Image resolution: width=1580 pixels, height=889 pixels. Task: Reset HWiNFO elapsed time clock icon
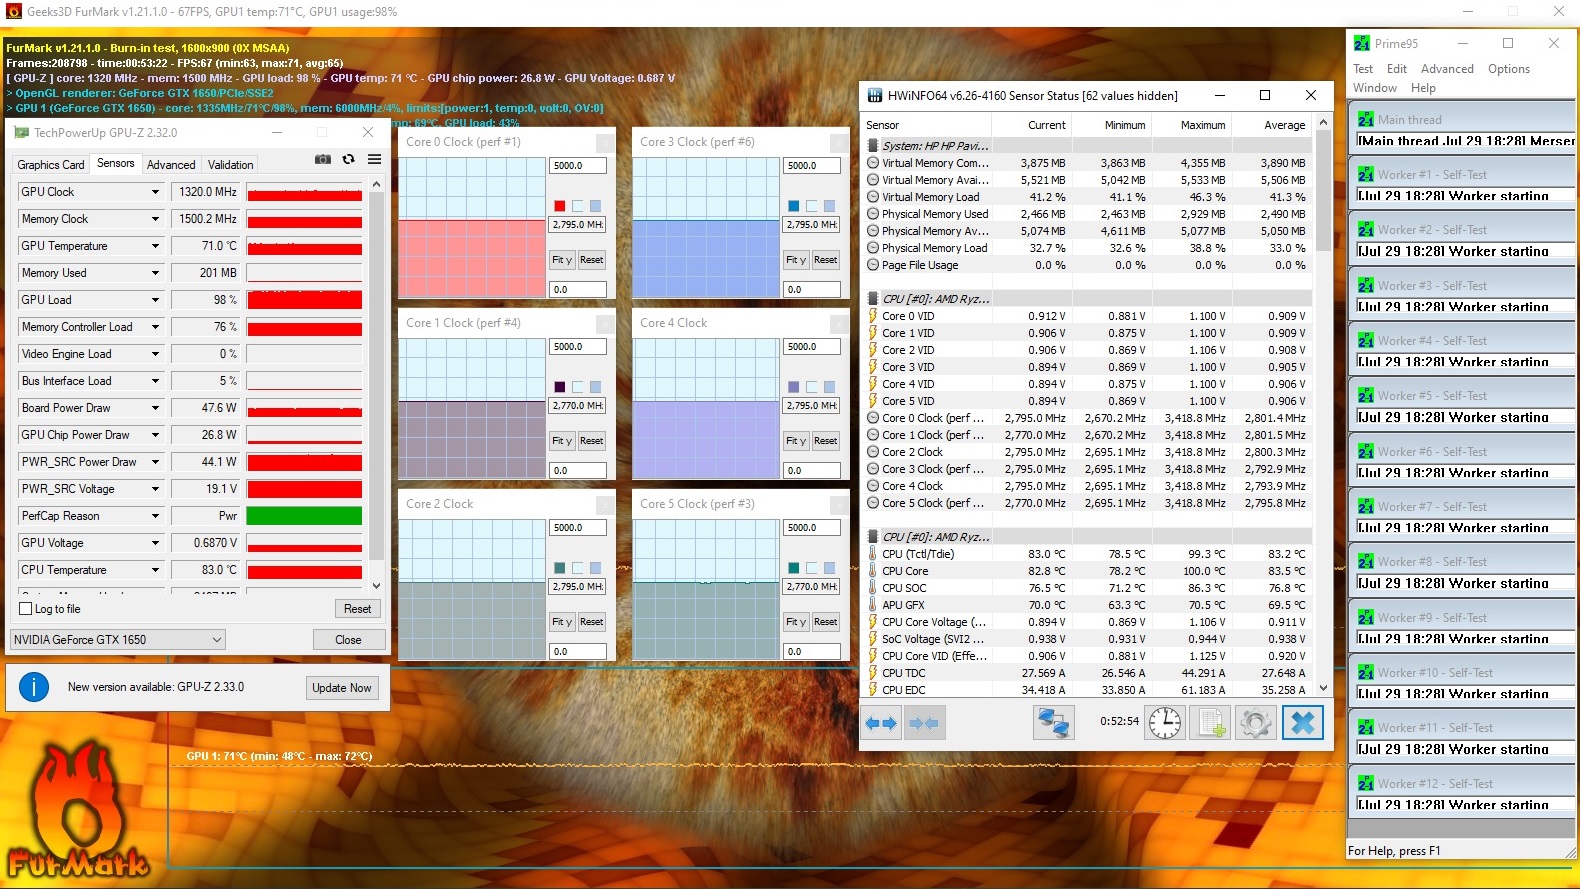[x=1165, y=722]
